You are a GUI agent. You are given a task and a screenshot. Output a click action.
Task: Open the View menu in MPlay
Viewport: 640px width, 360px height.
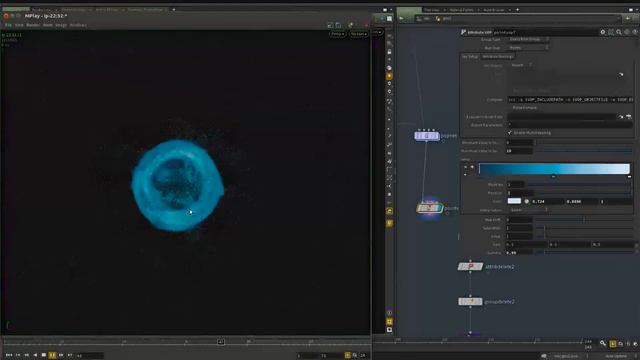[19, 25]
